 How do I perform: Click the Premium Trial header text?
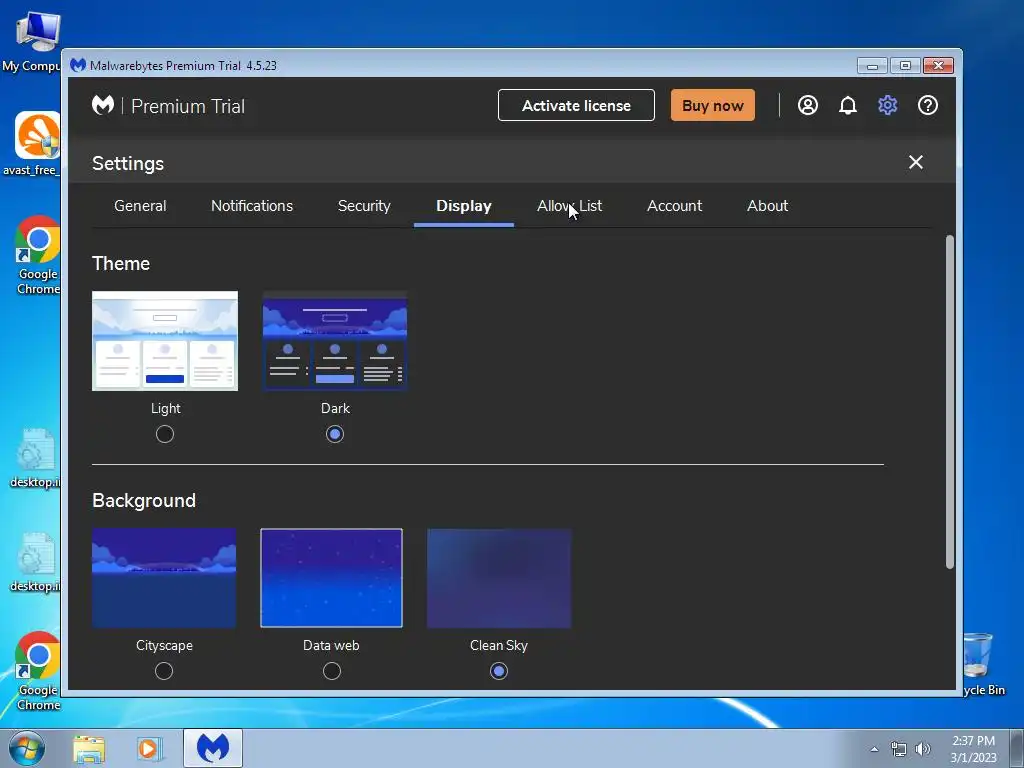[x=188, y=106]
